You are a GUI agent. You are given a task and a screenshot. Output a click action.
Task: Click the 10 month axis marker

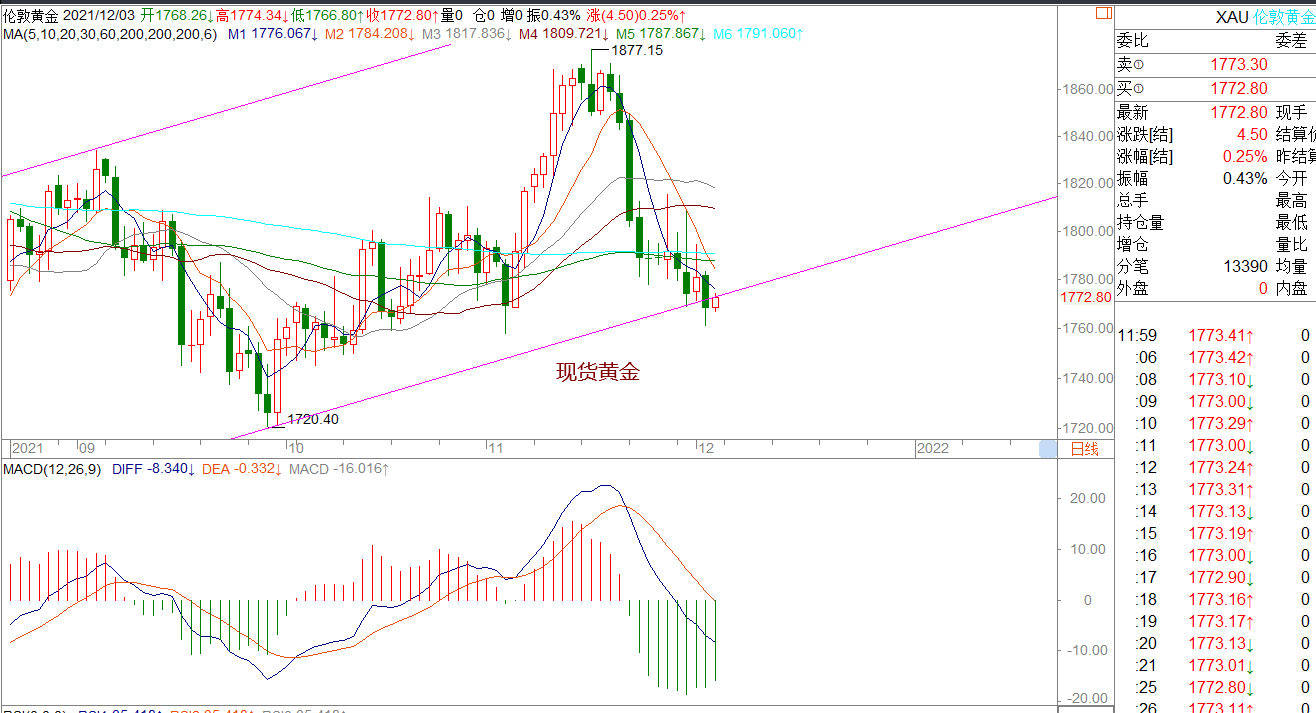click(295, 449)
